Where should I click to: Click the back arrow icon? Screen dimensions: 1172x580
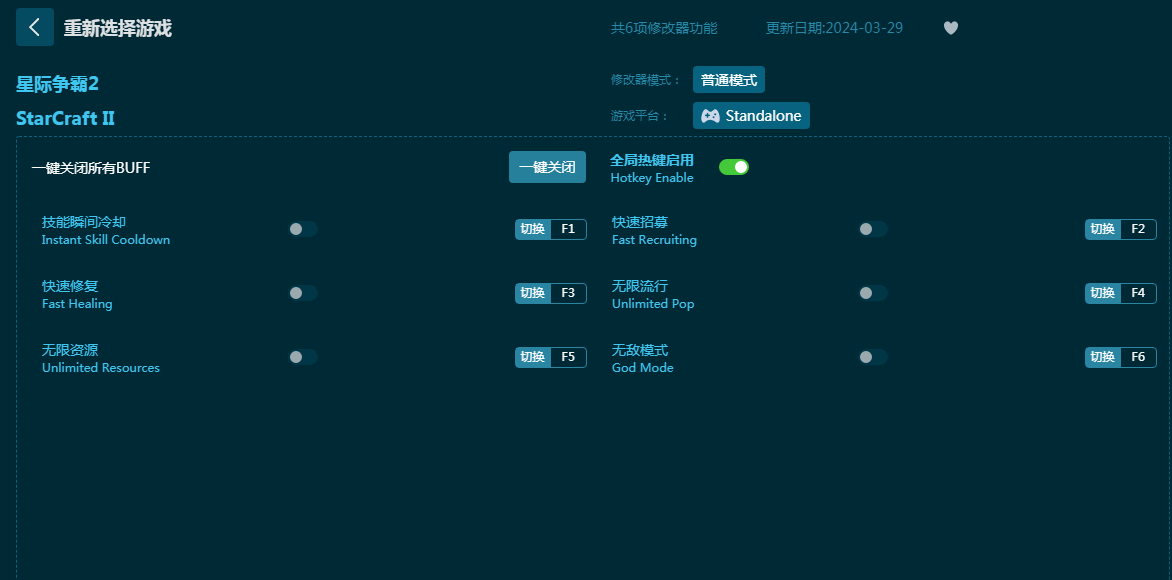point(34,27)
